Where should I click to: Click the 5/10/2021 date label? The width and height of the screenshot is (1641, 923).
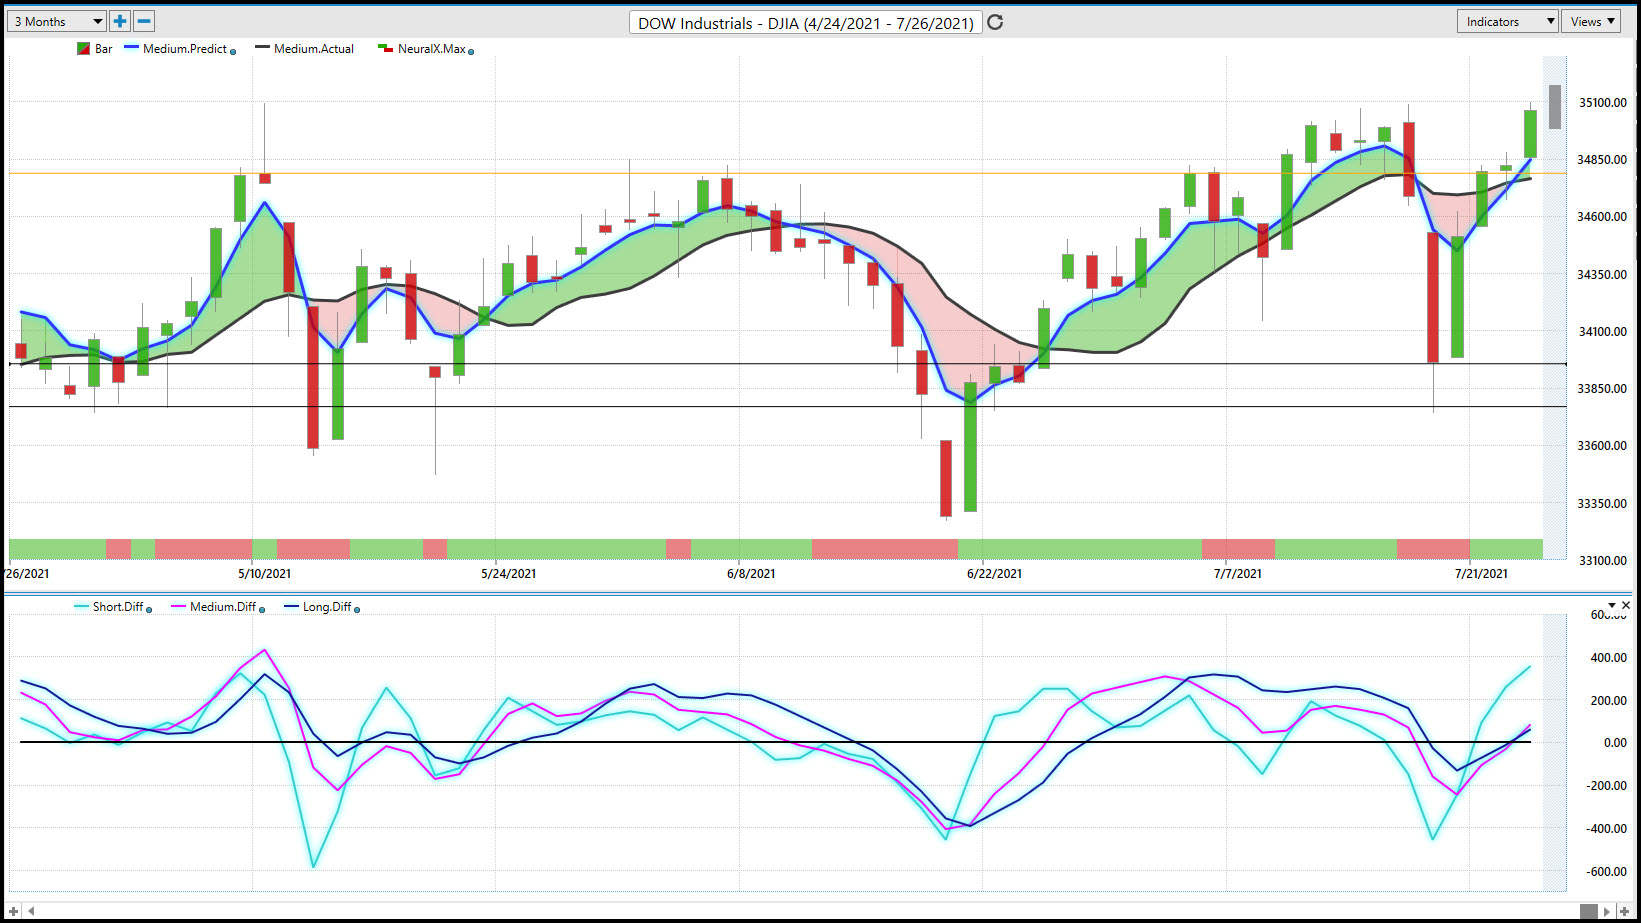coord(265,574)
